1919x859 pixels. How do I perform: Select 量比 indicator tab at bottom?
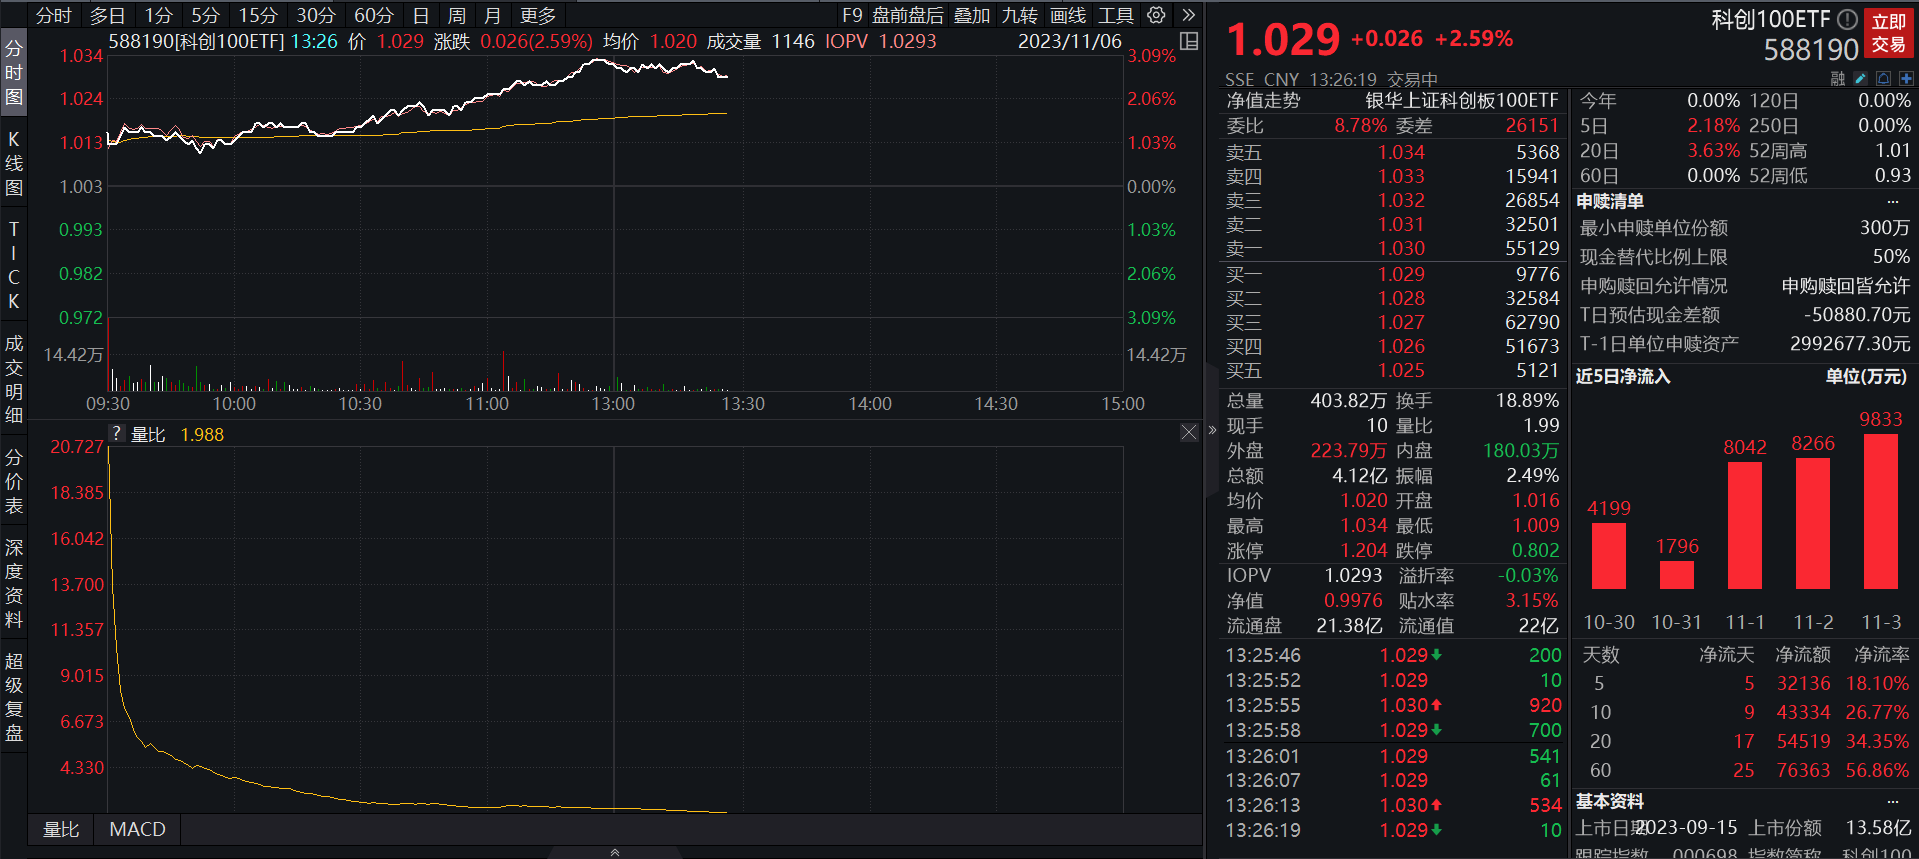pos(61,829)
